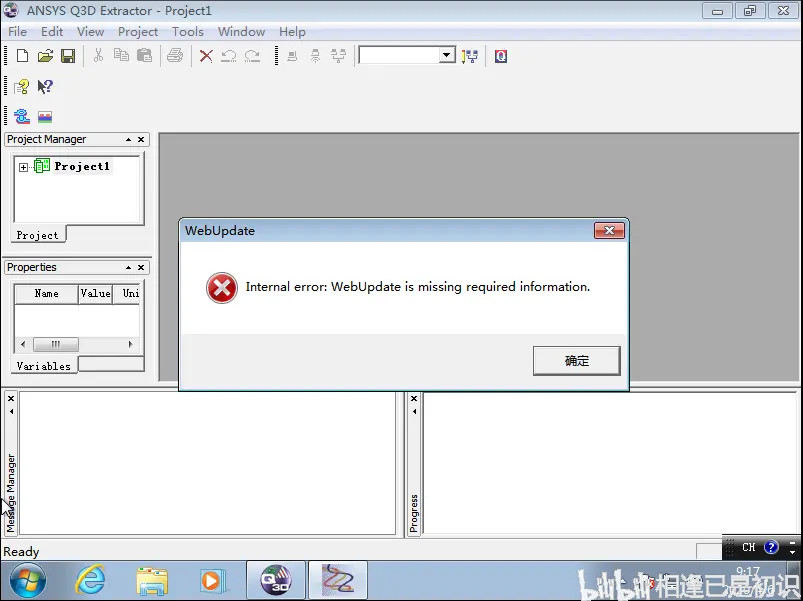Open the Project menu
This screenshot has height=601, width=803.
pyautogui.click(x=138, y=32)
